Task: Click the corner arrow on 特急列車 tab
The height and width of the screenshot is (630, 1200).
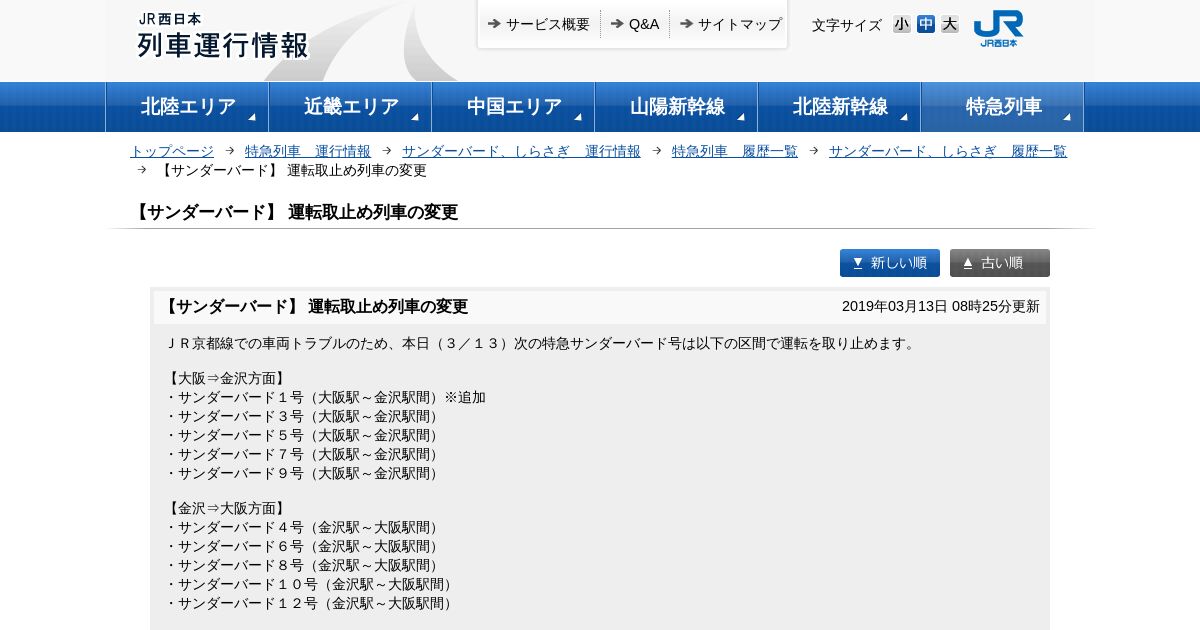Action: pyautogui.click(x=1067, y=117)
